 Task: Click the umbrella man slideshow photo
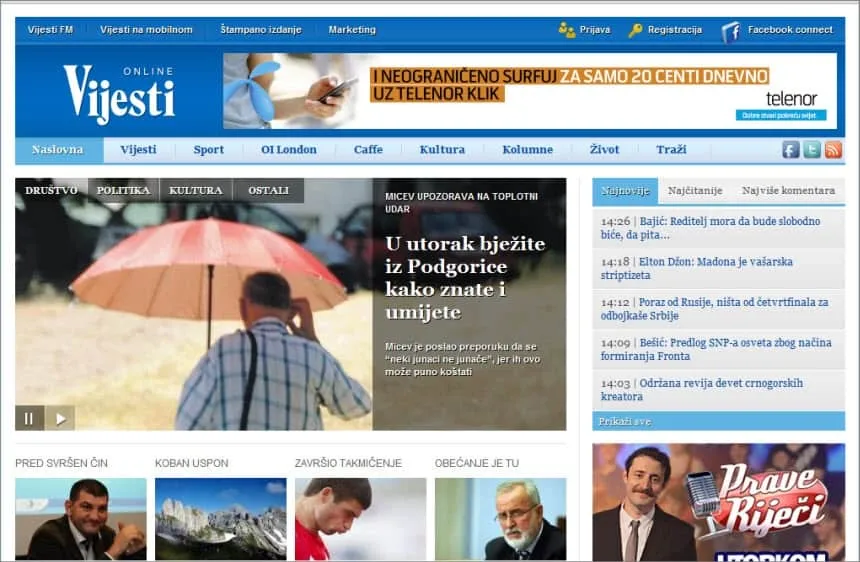point(194,304)
